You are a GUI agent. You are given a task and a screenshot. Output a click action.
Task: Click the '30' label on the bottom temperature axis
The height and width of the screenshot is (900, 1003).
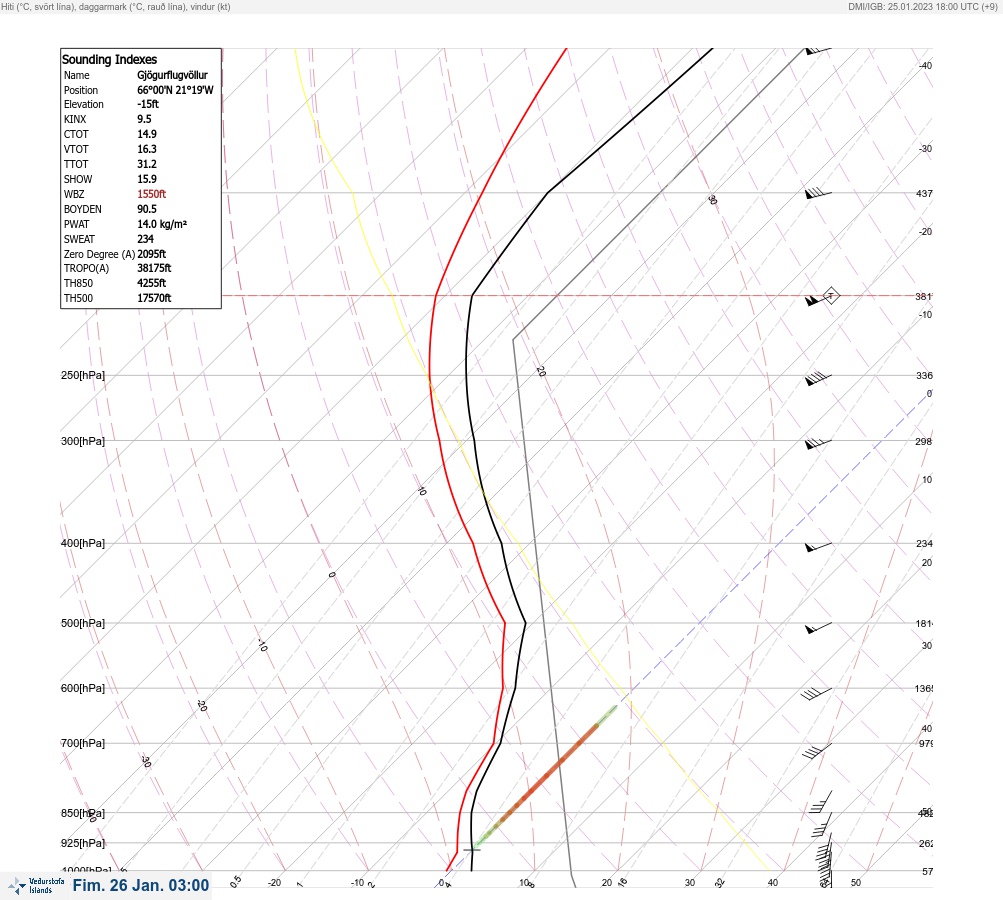click(690, 883)
